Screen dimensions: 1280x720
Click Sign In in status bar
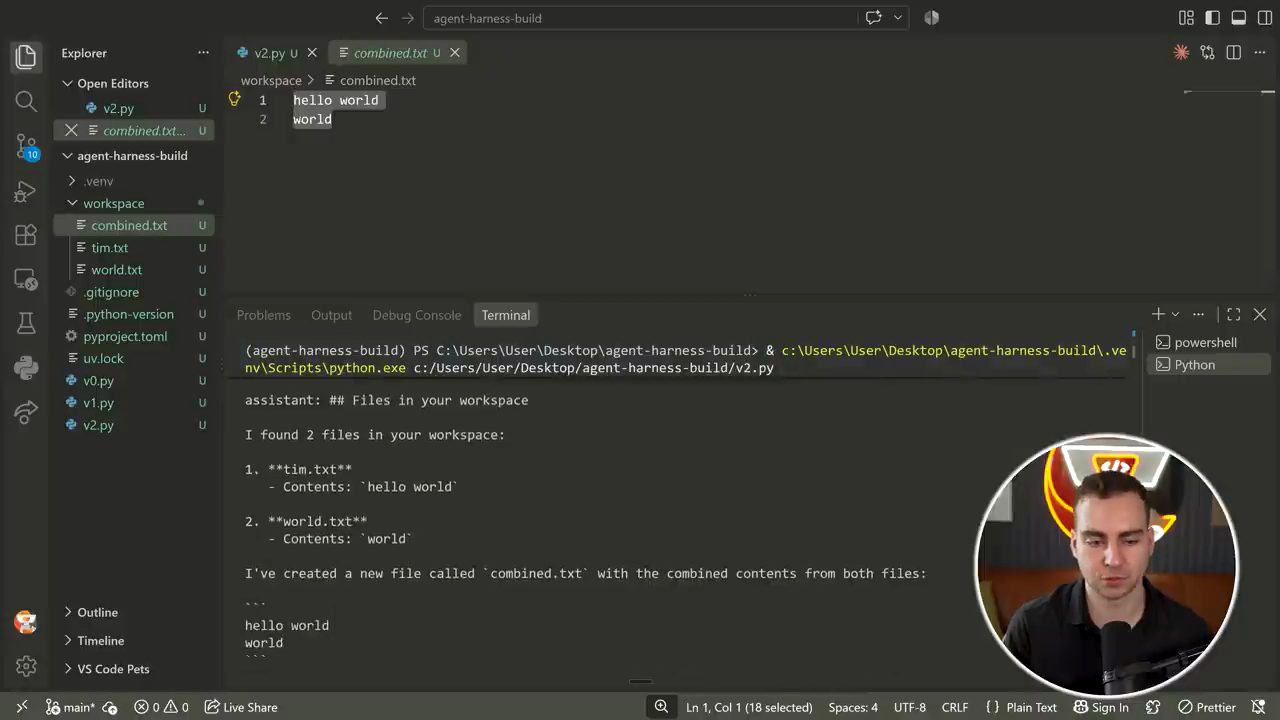[x=1101, y=707]
